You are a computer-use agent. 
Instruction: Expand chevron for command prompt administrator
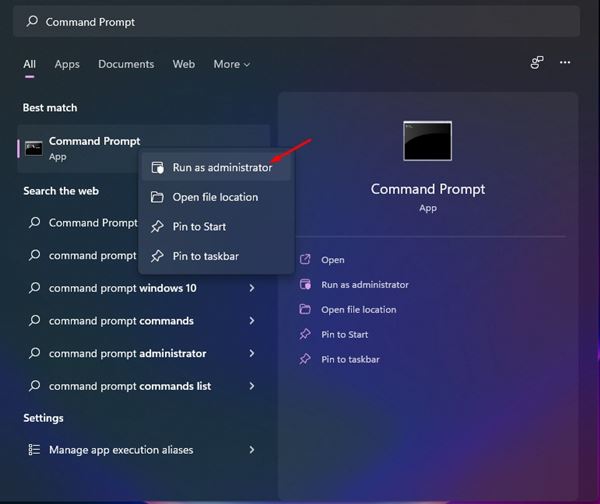pos(252,353)
